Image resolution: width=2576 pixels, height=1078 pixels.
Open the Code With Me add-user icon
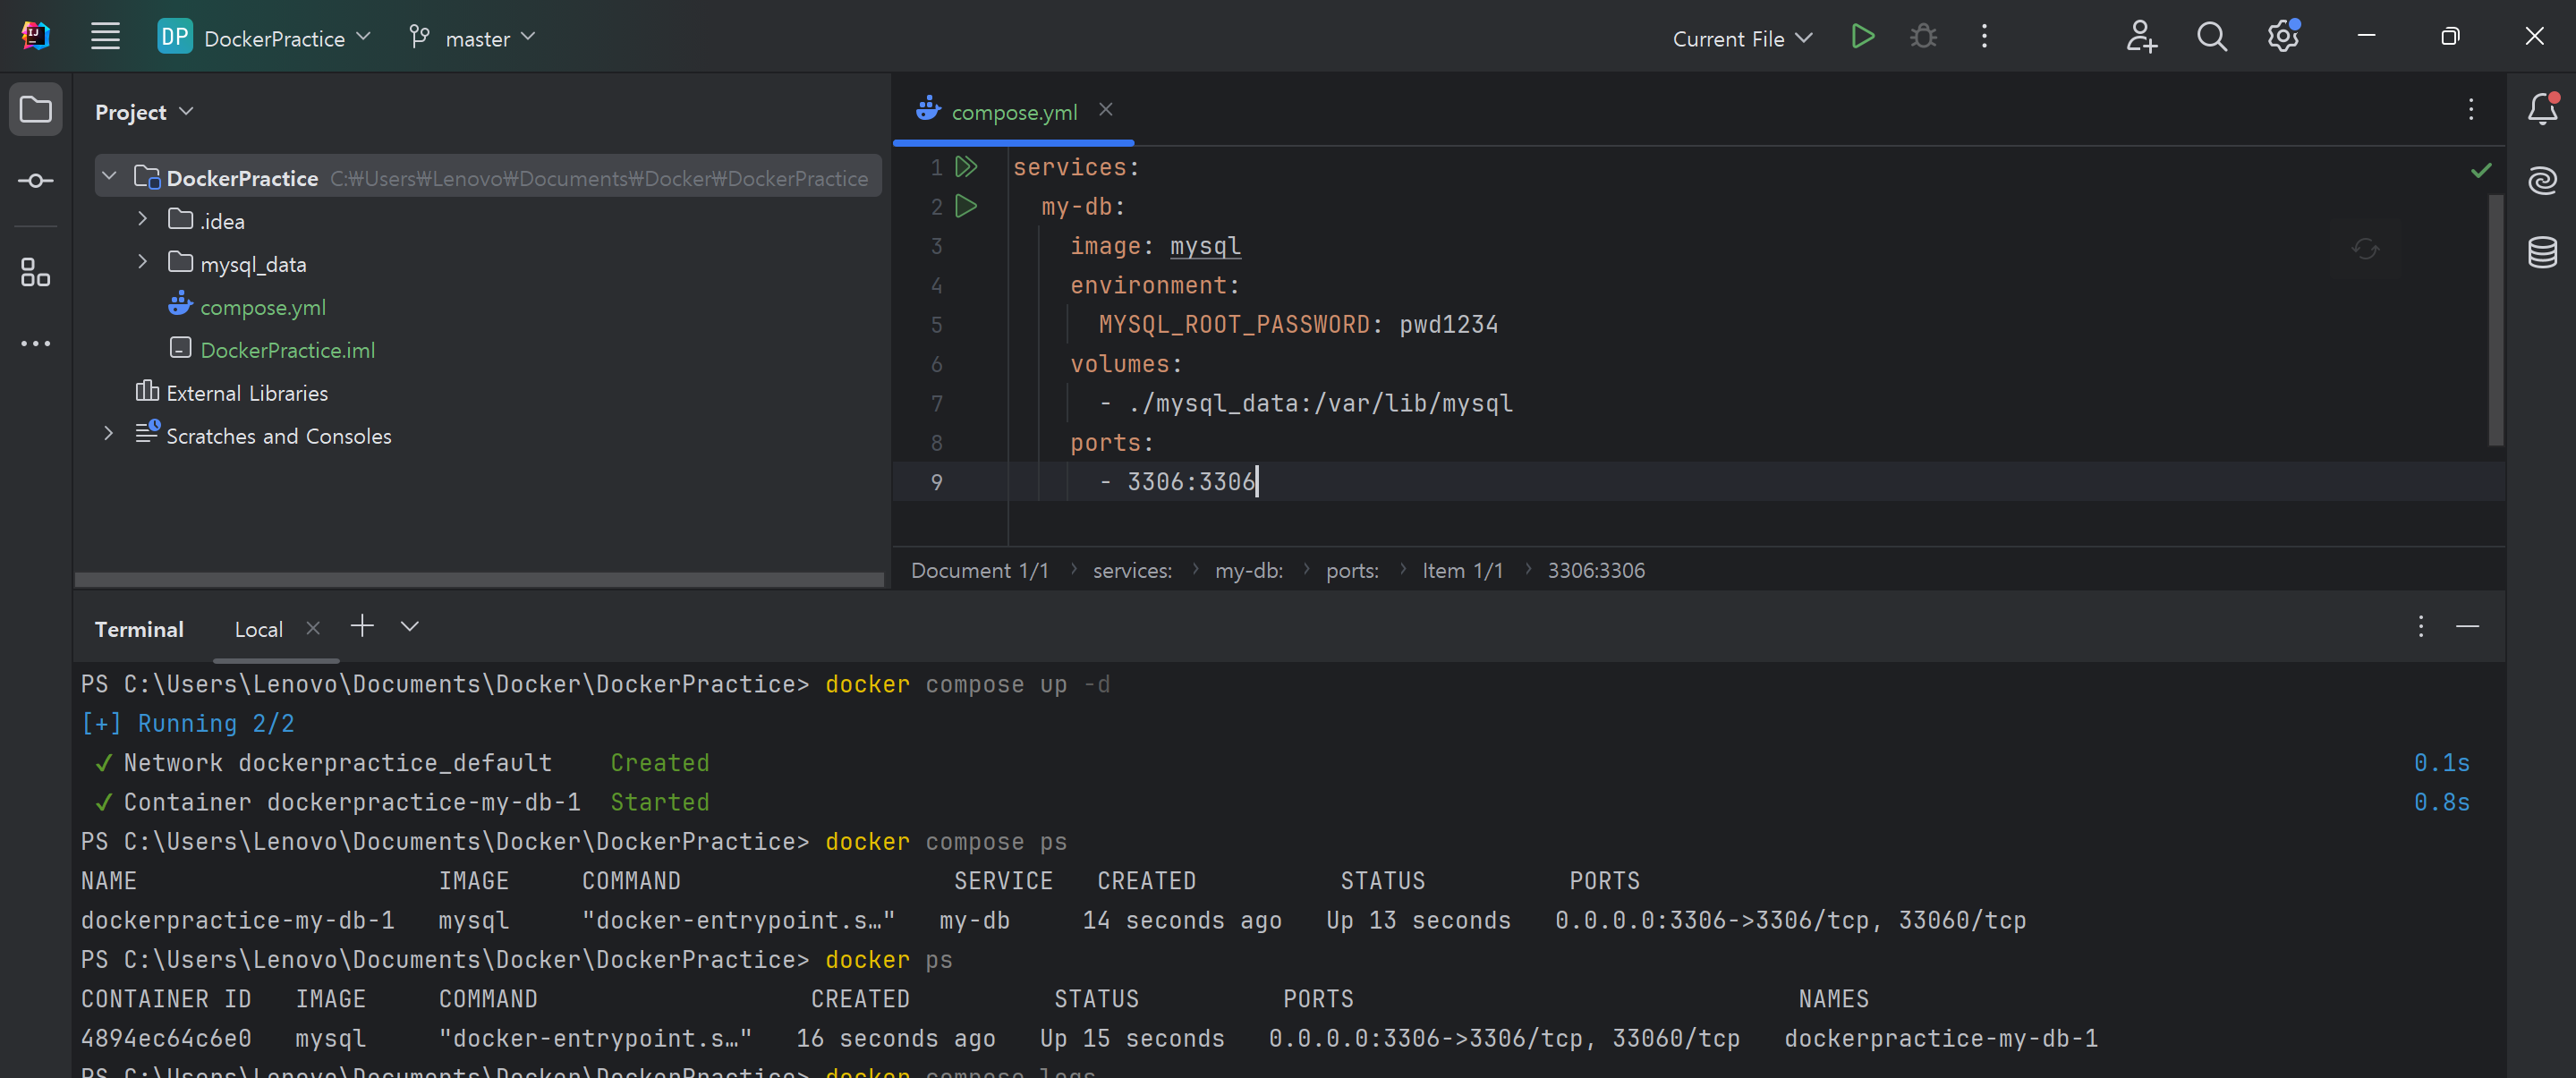pos(2141,37)
